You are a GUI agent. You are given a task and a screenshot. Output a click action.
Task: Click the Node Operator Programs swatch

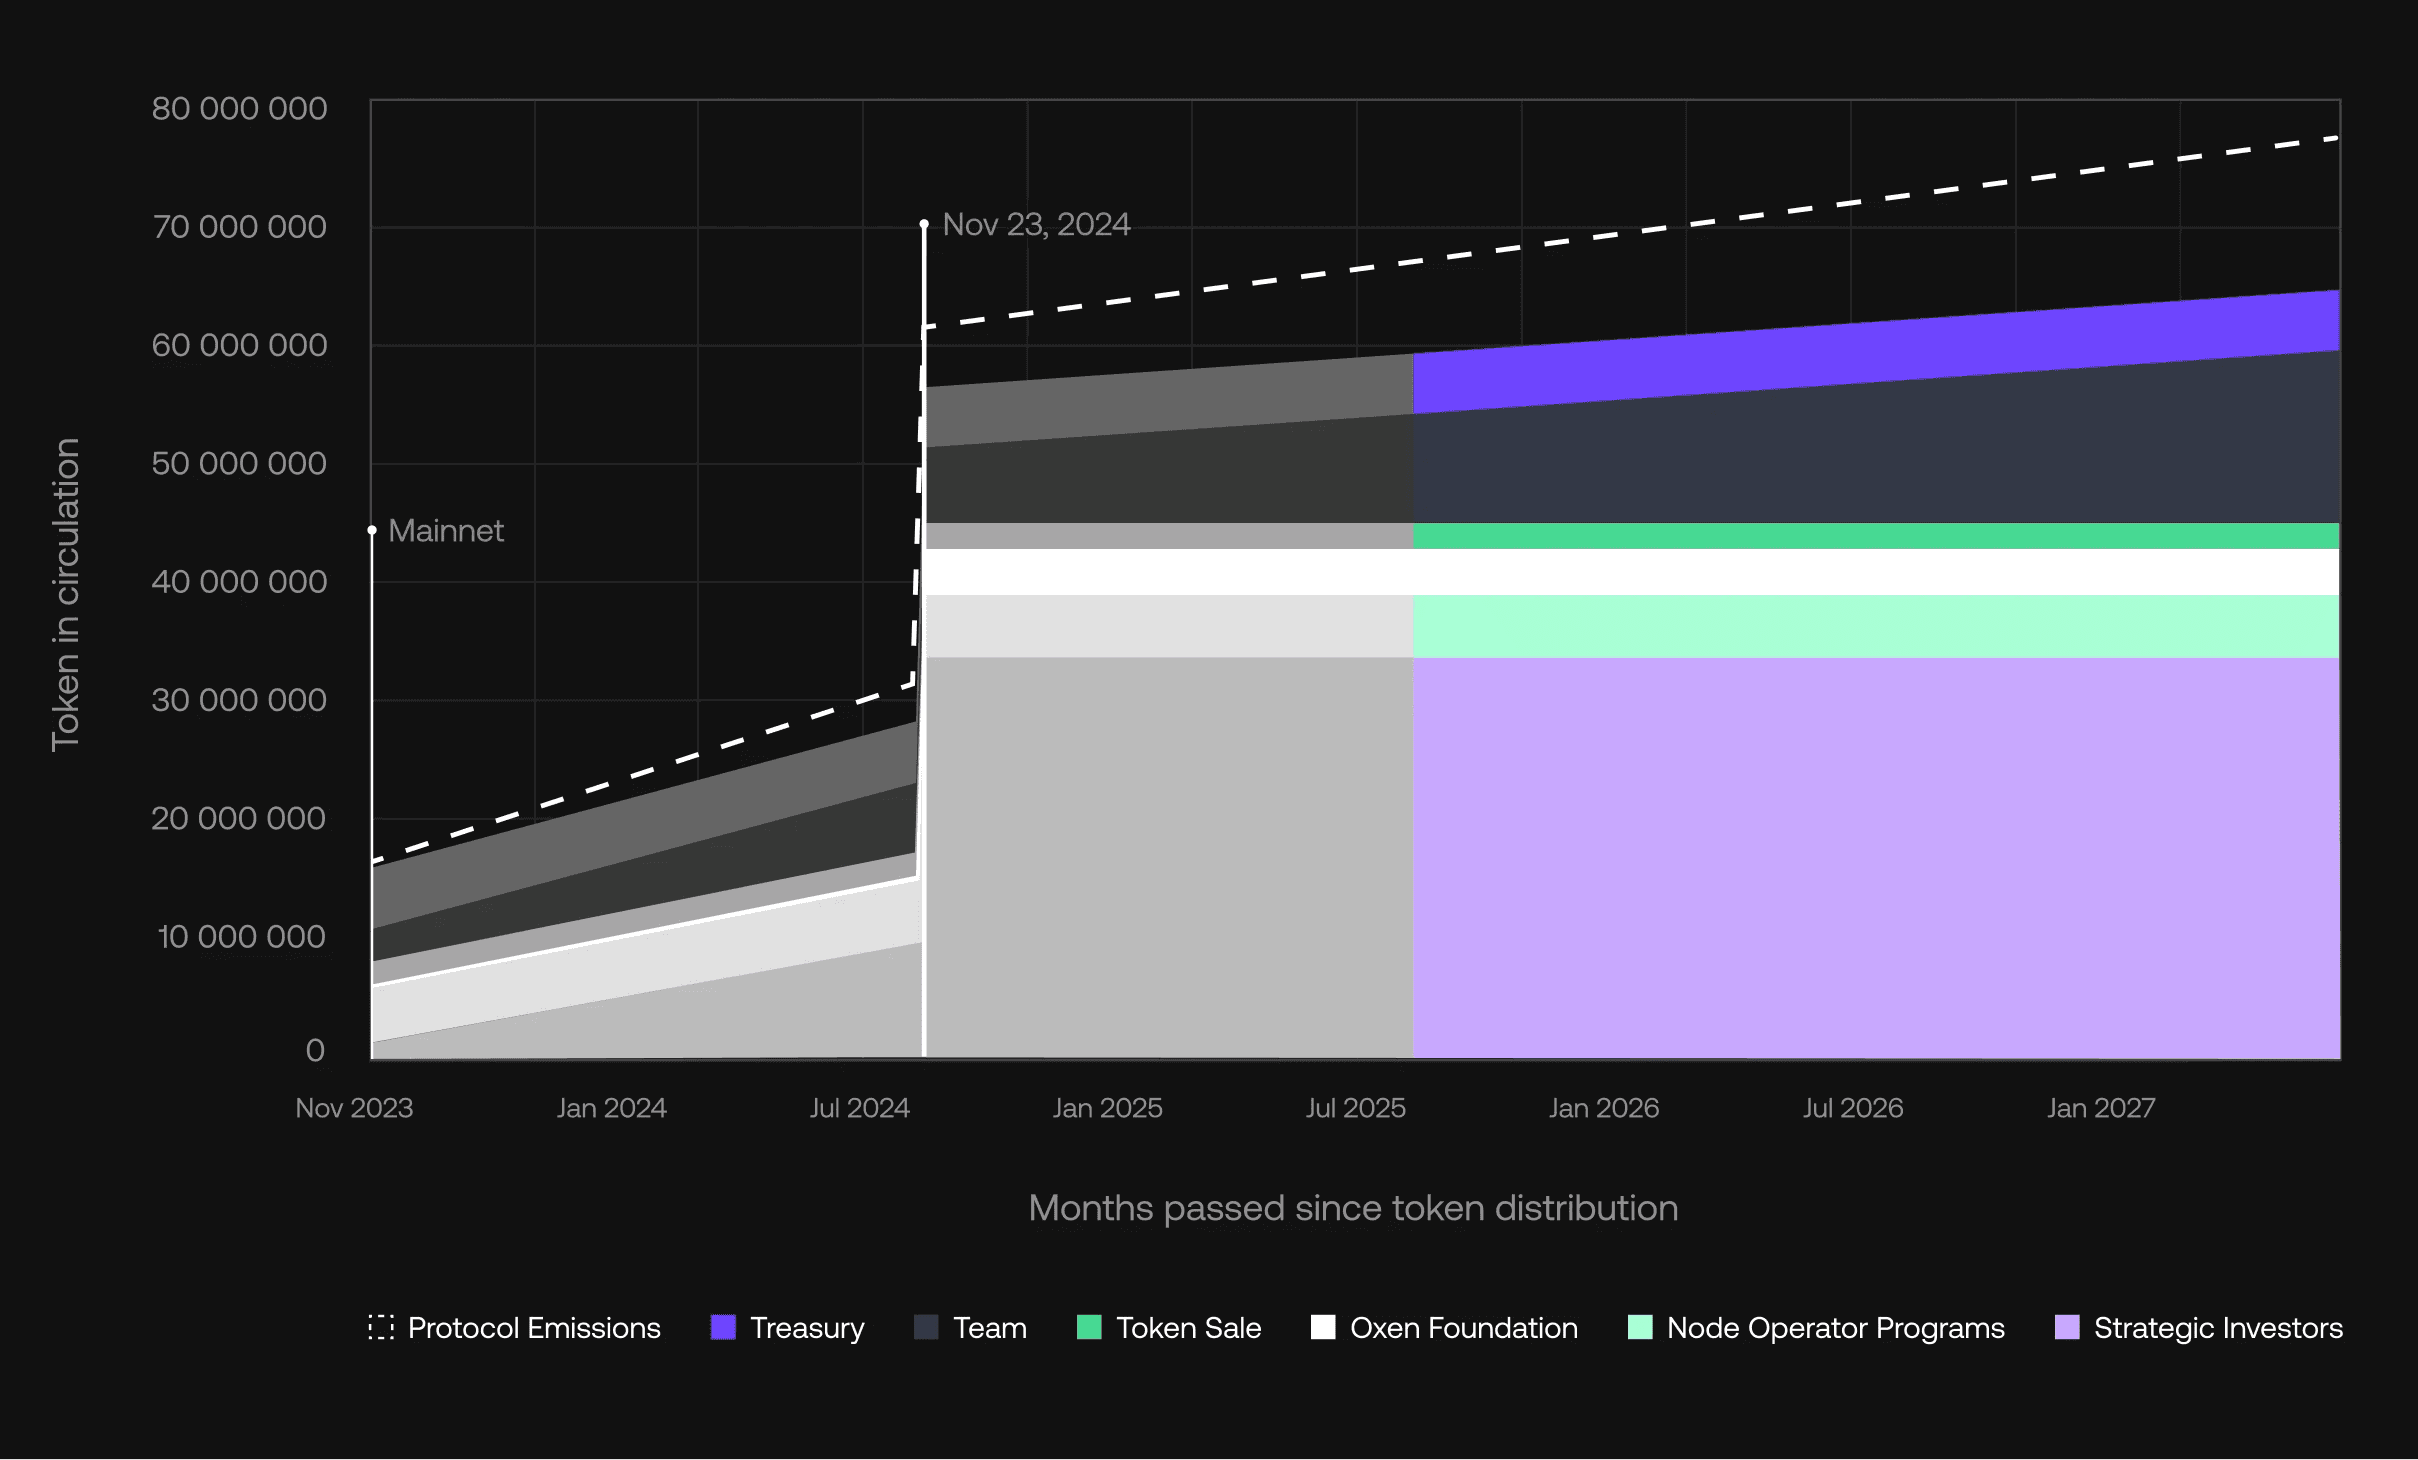1640,1327
